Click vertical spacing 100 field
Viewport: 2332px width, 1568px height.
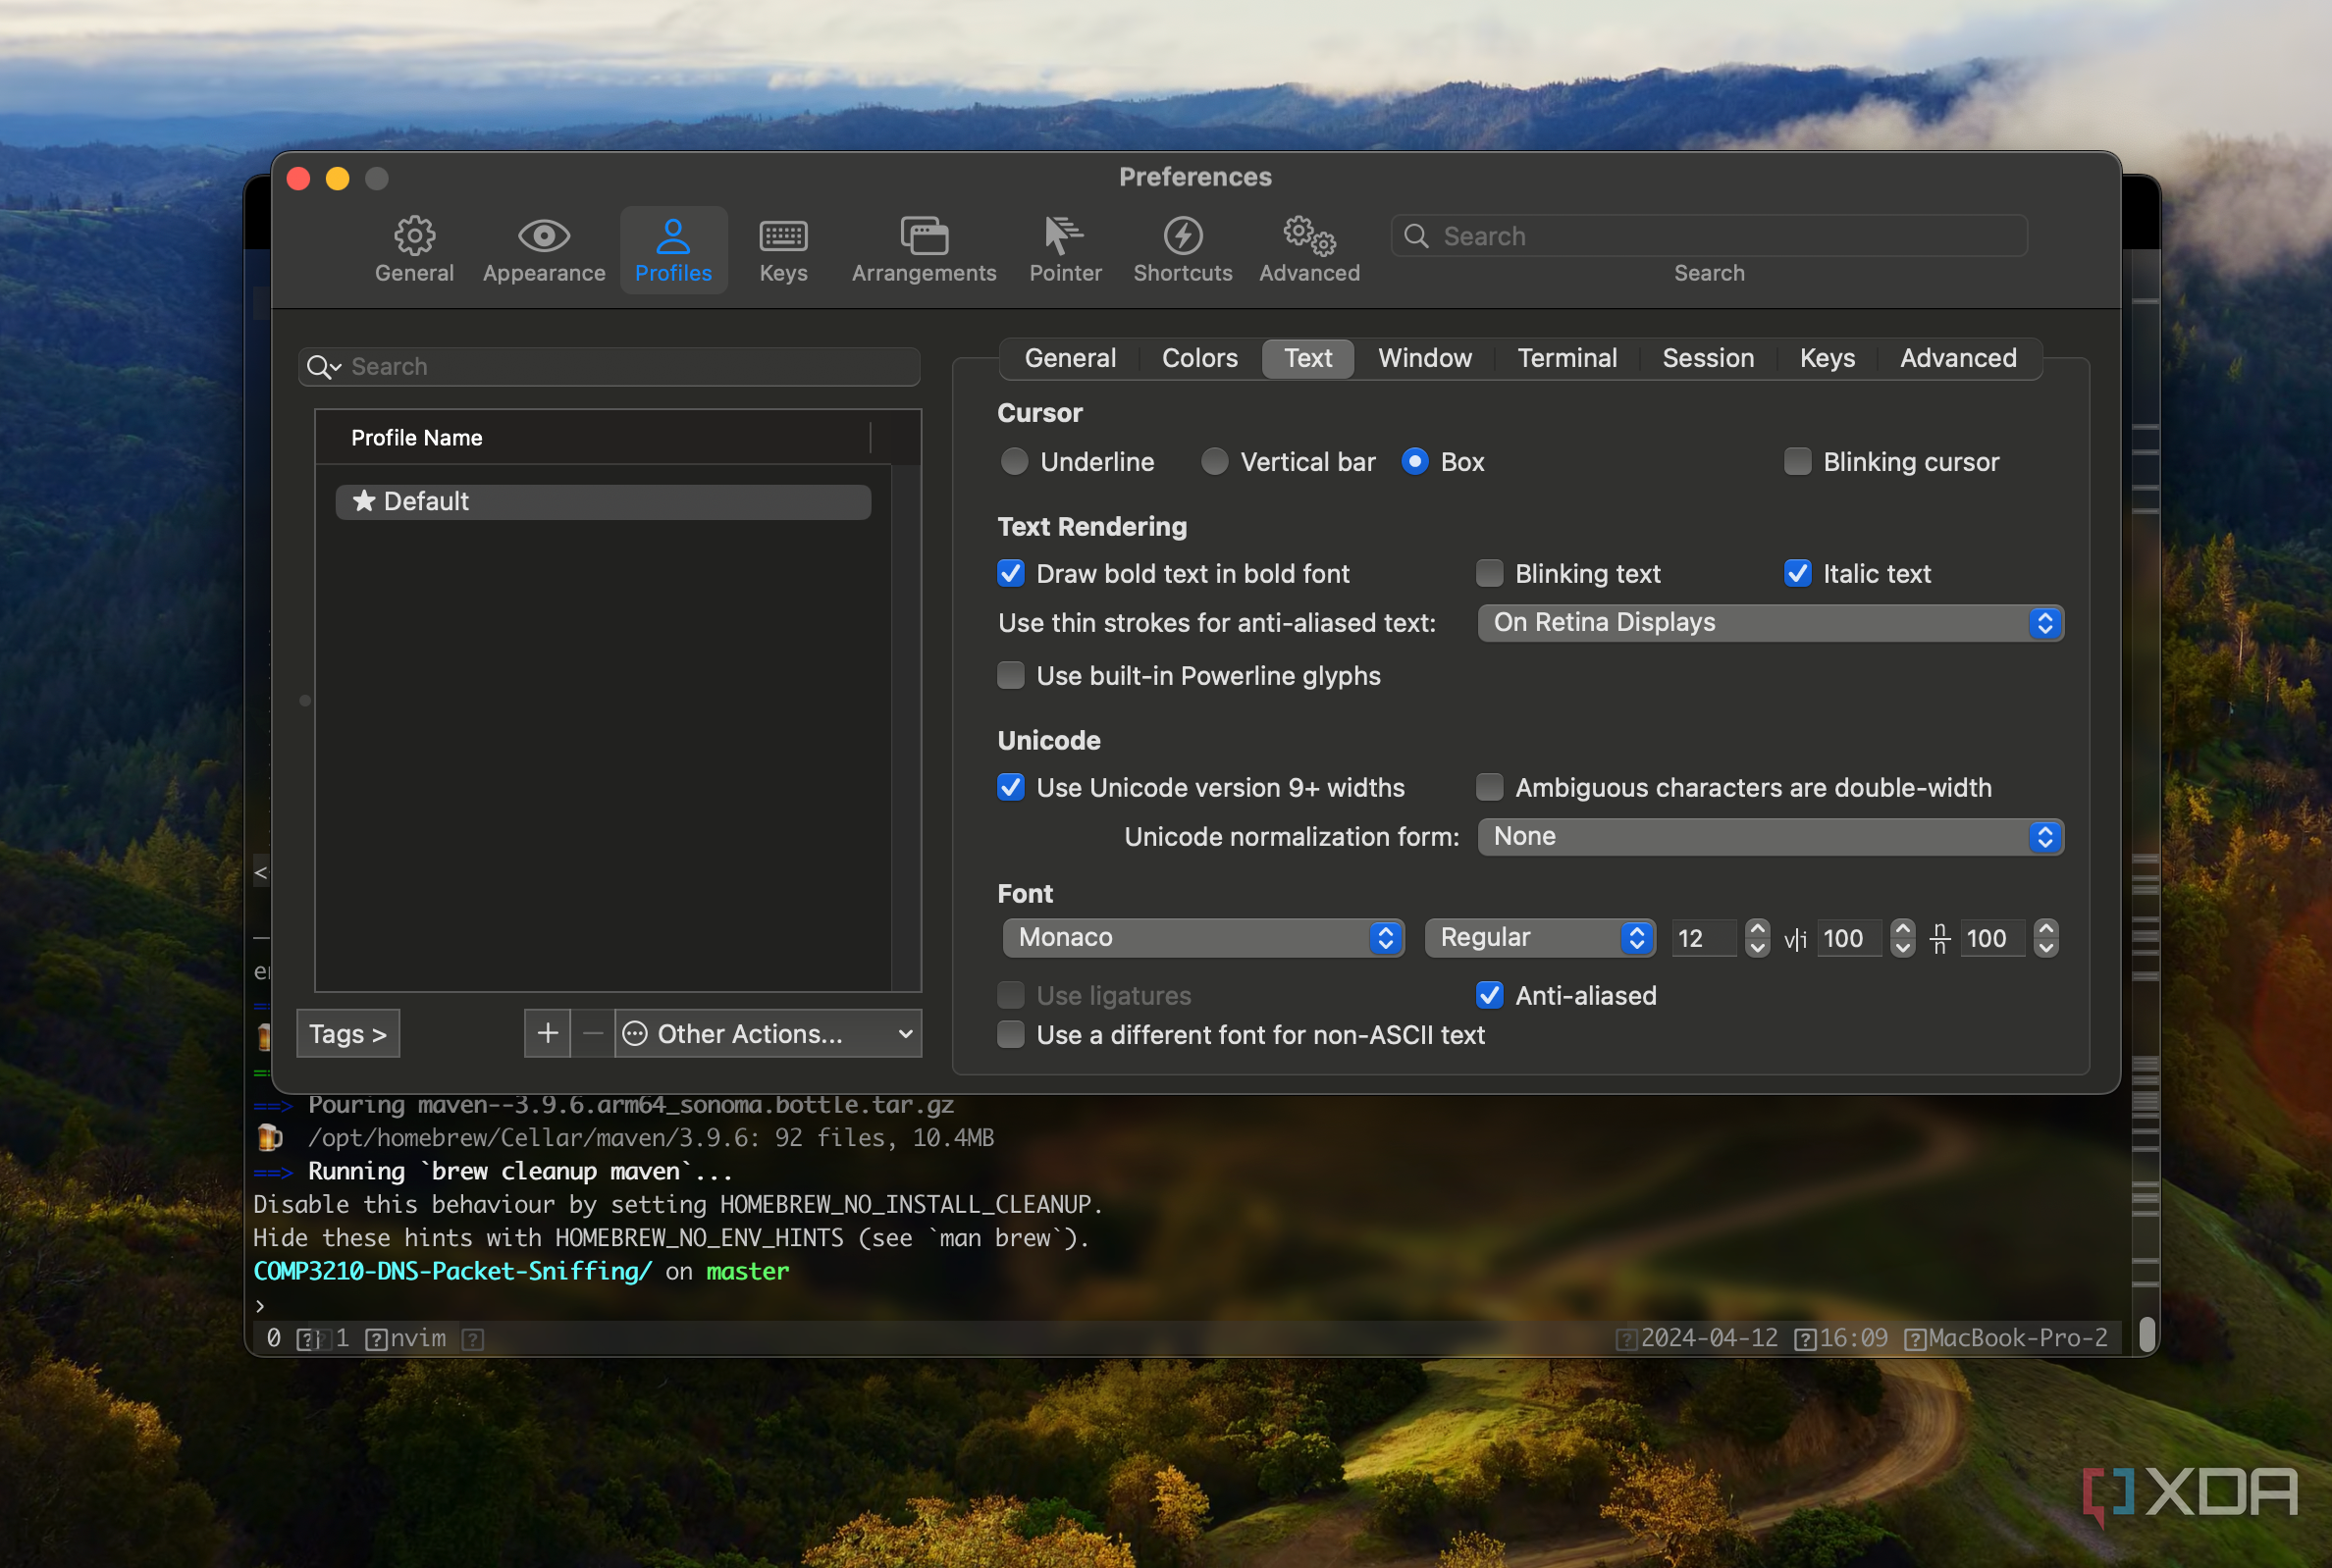coord(1993,939)
